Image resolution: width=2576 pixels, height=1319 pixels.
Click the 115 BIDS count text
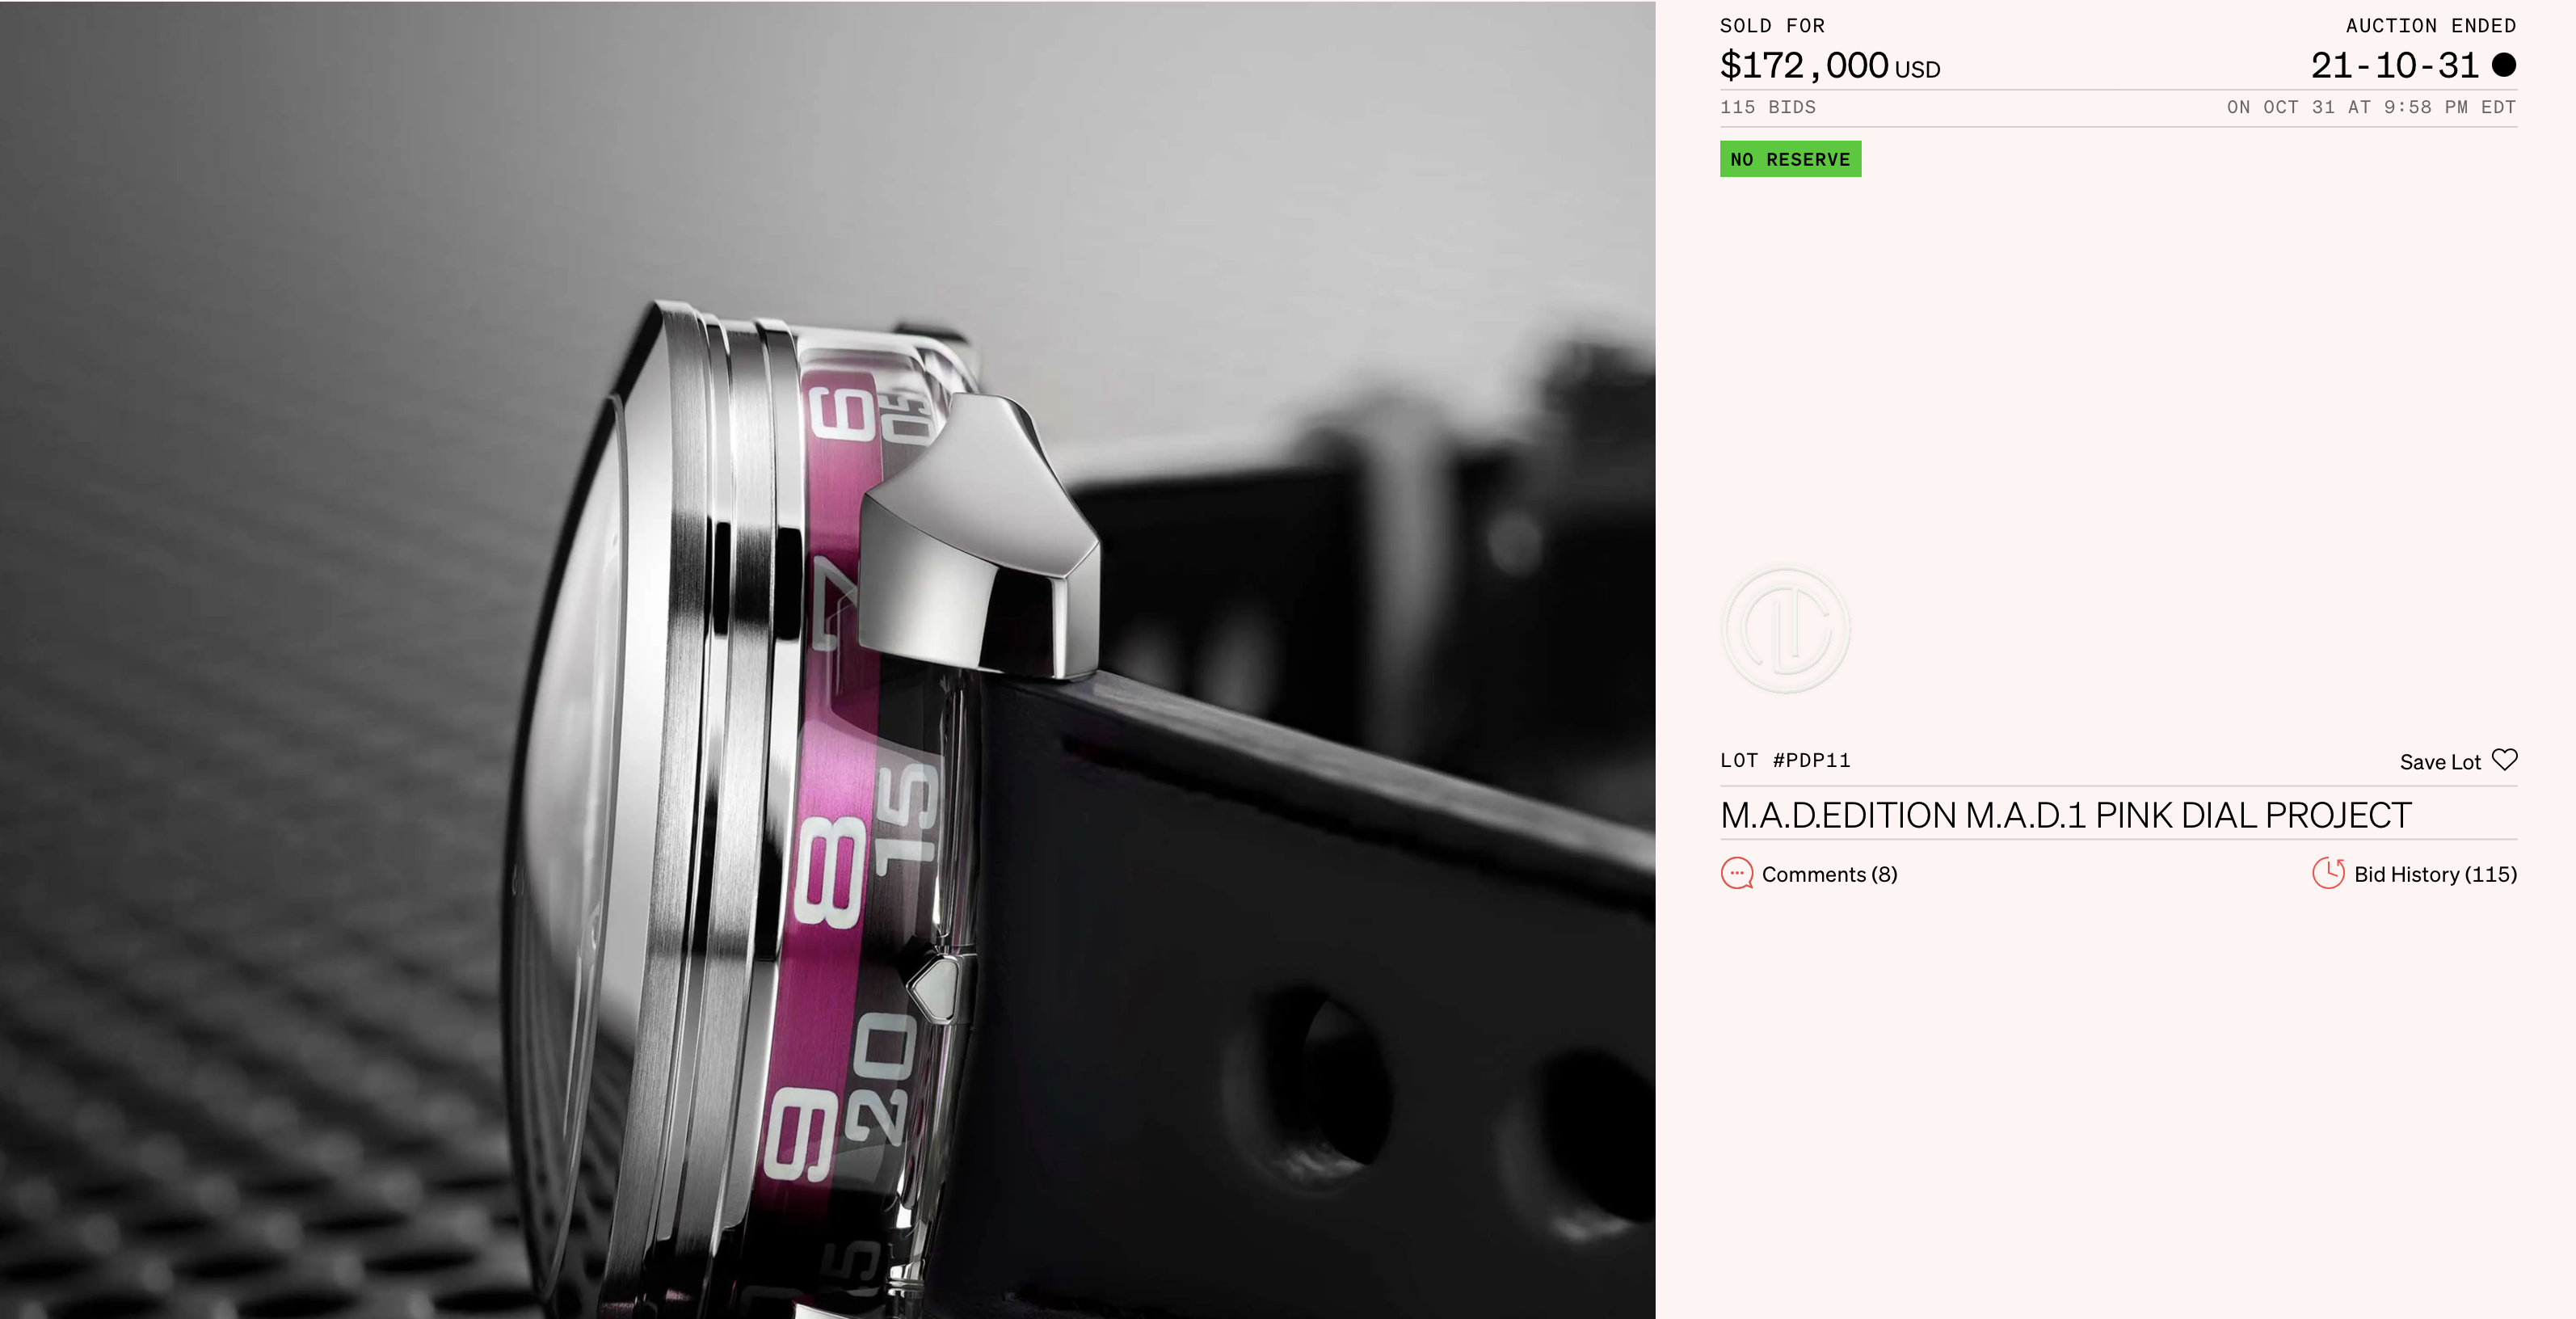(1768, 107)
